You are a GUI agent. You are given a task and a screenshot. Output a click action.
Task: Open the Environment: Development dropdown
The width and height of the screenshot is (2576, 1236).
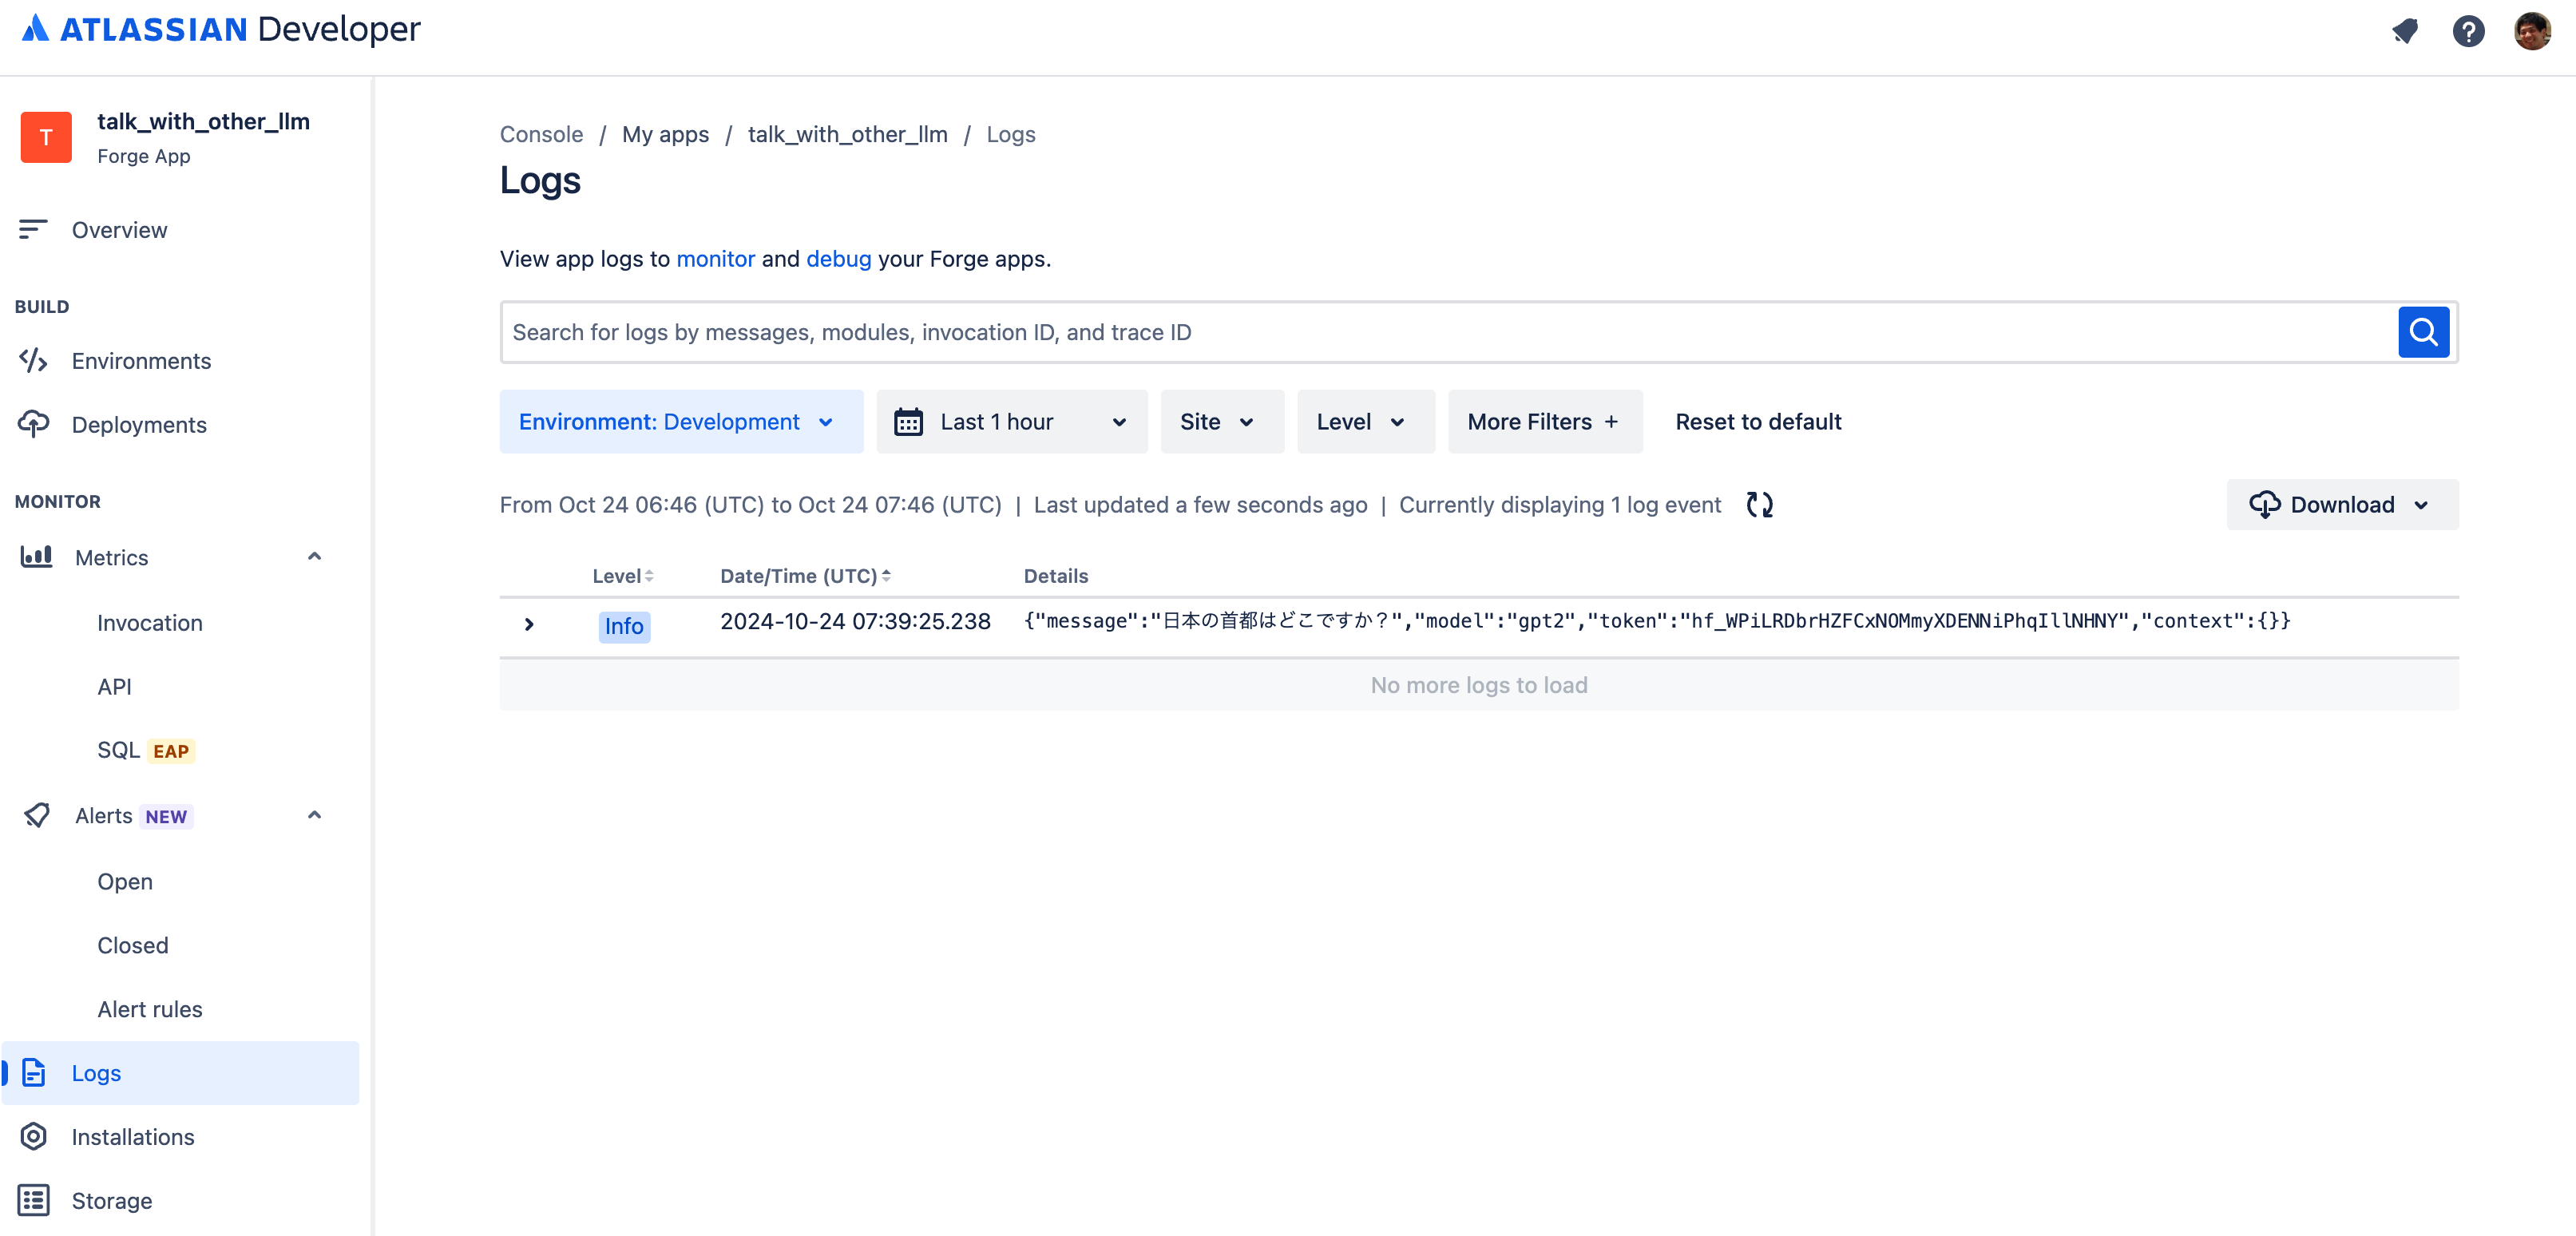tap(681, 422)
